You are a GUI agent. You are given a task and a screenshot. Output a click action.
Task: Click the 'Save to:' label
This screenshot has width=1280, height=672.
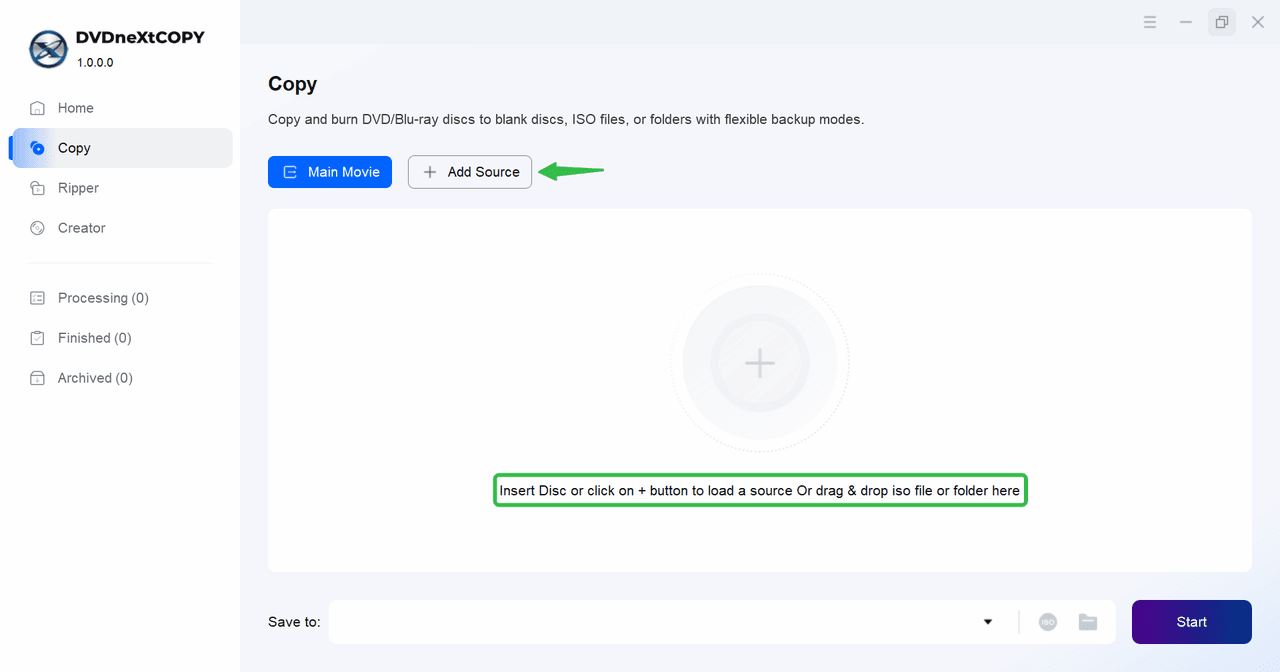click(295, 622)
